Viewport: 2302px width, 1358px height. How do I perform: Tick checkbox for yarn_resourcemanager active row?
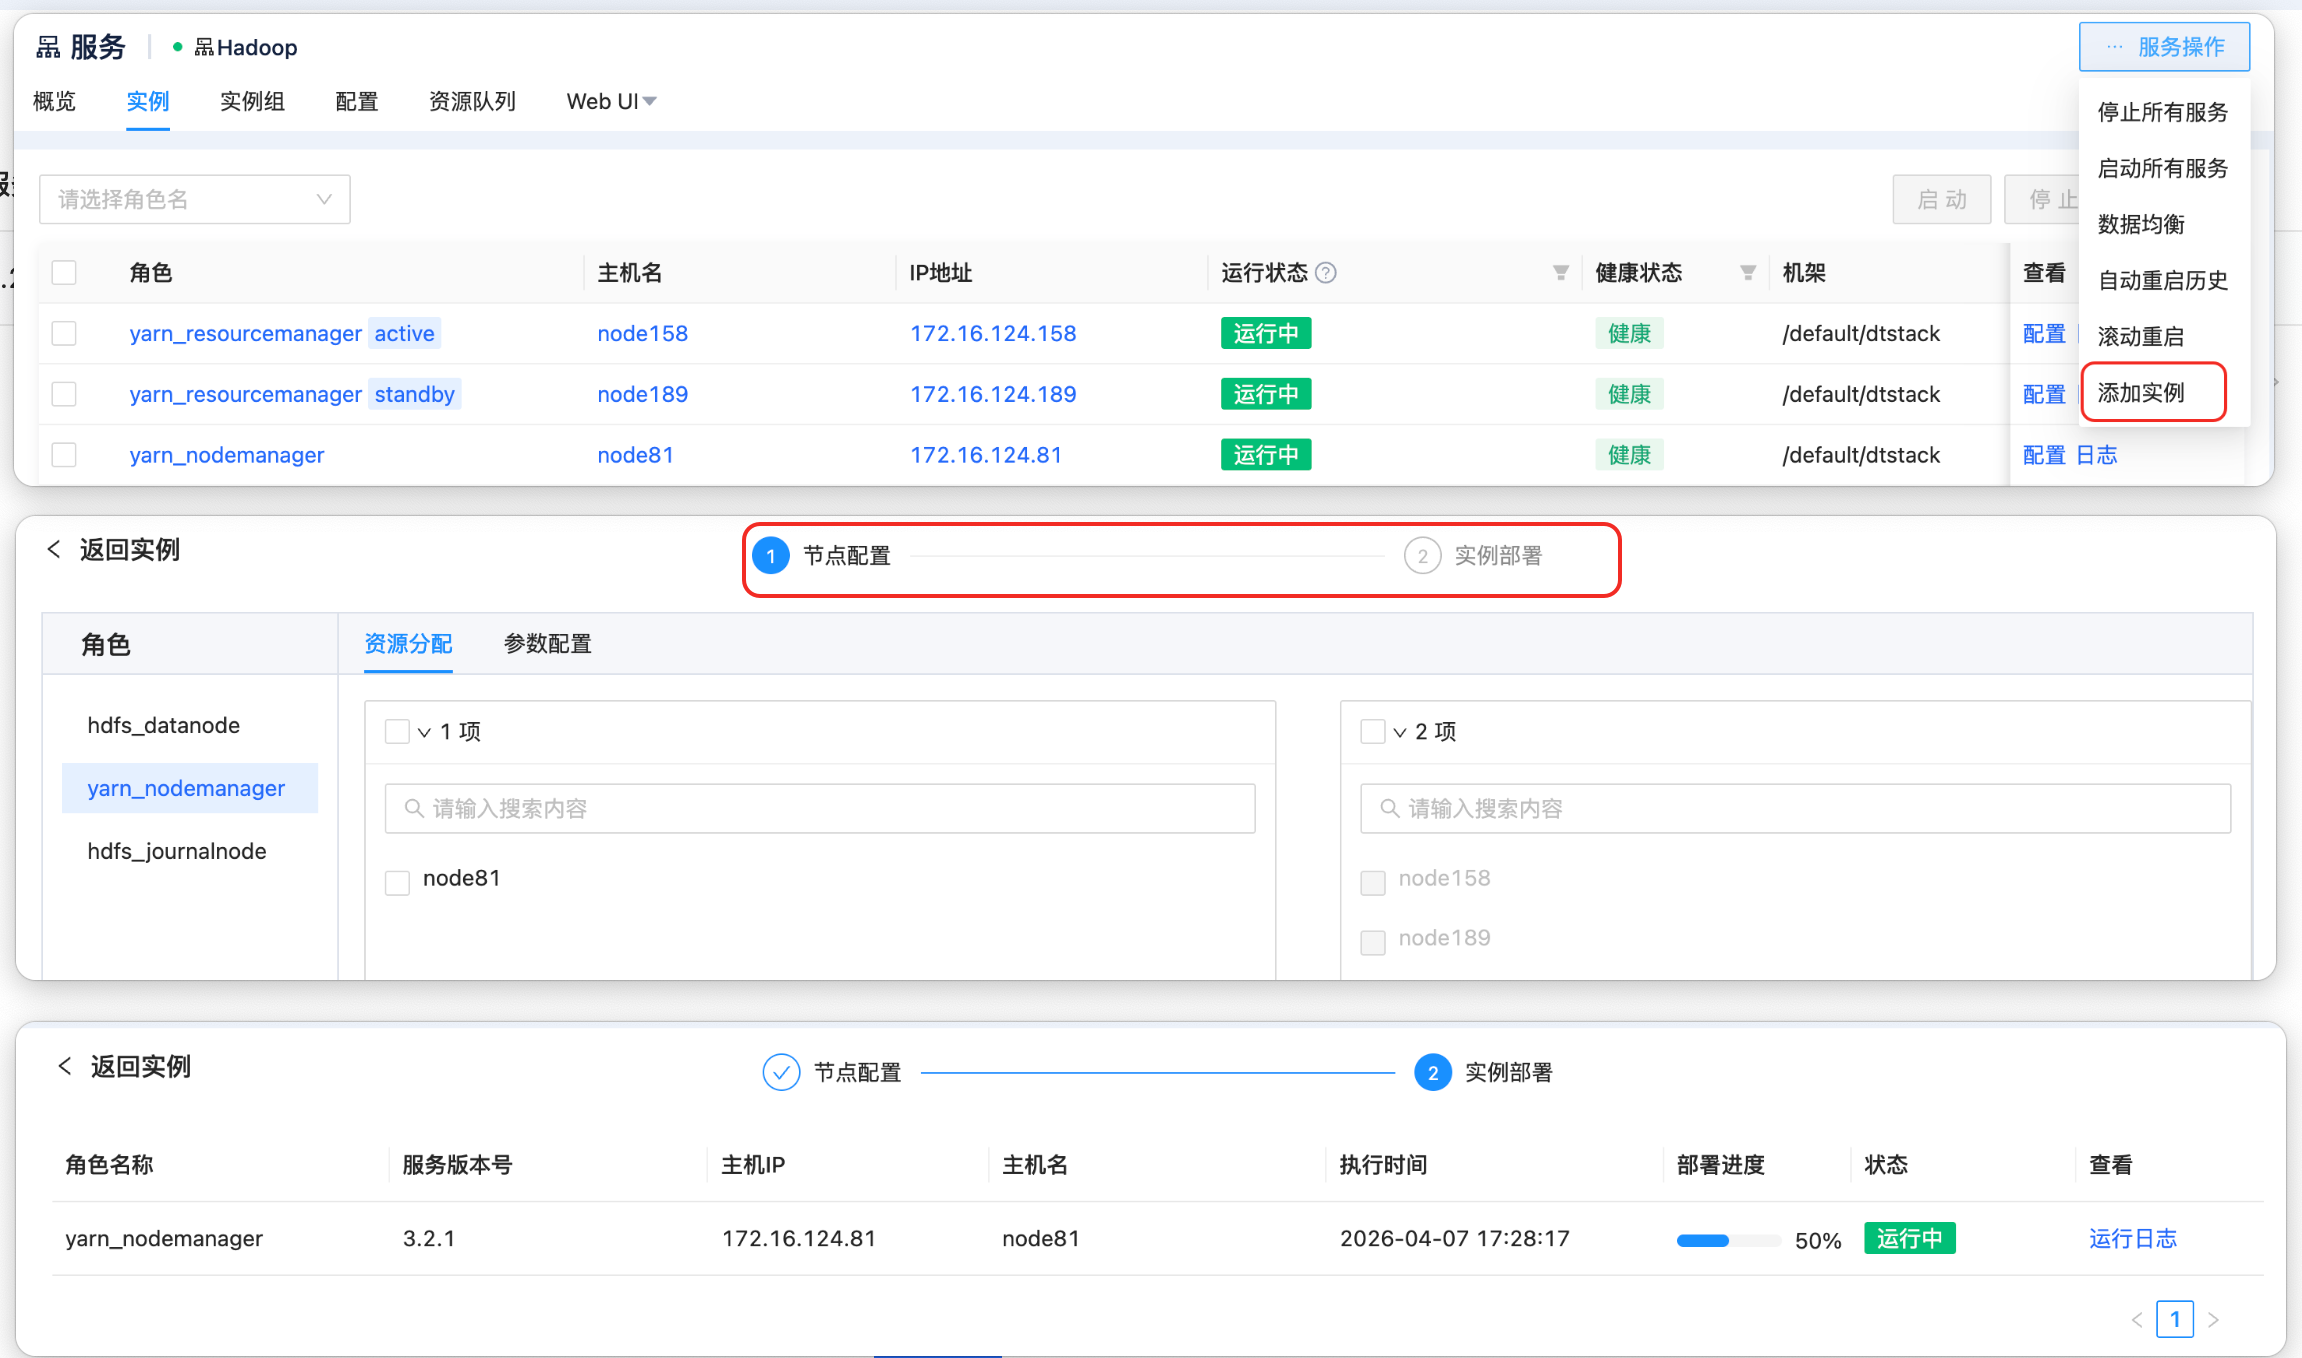[x=64, y=333]
